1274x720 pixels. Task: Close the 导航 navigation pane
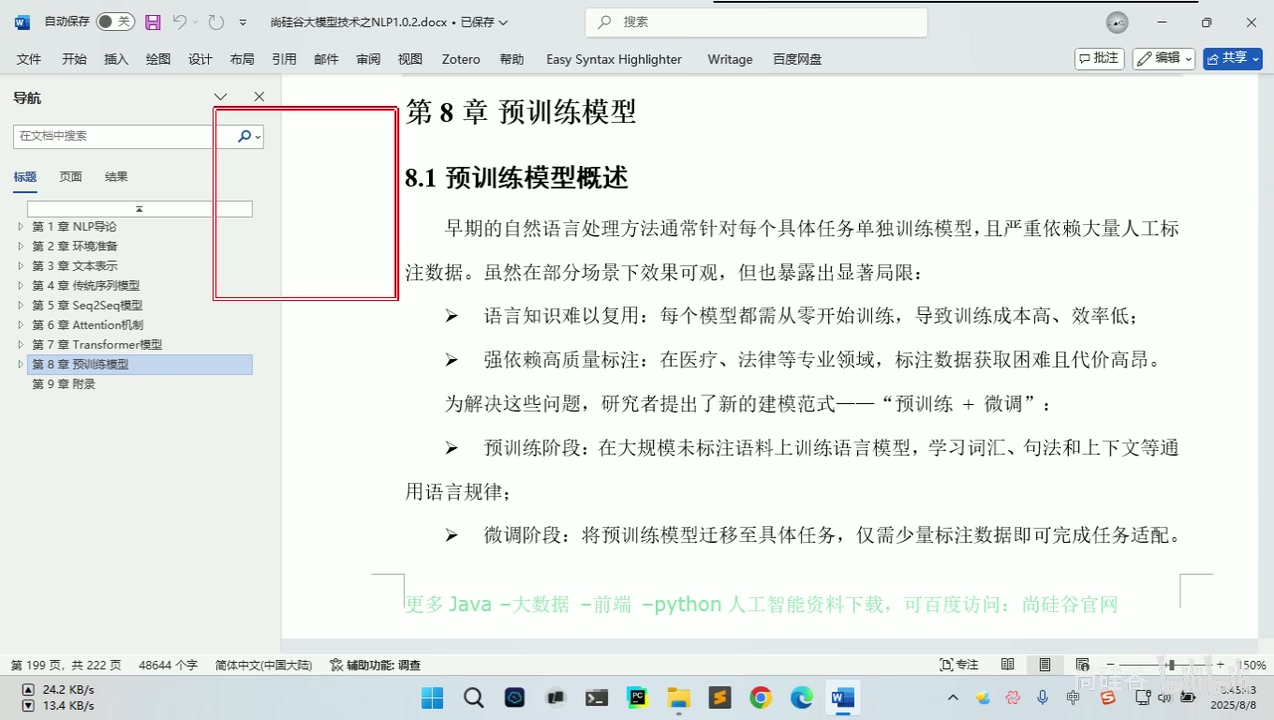259,97
